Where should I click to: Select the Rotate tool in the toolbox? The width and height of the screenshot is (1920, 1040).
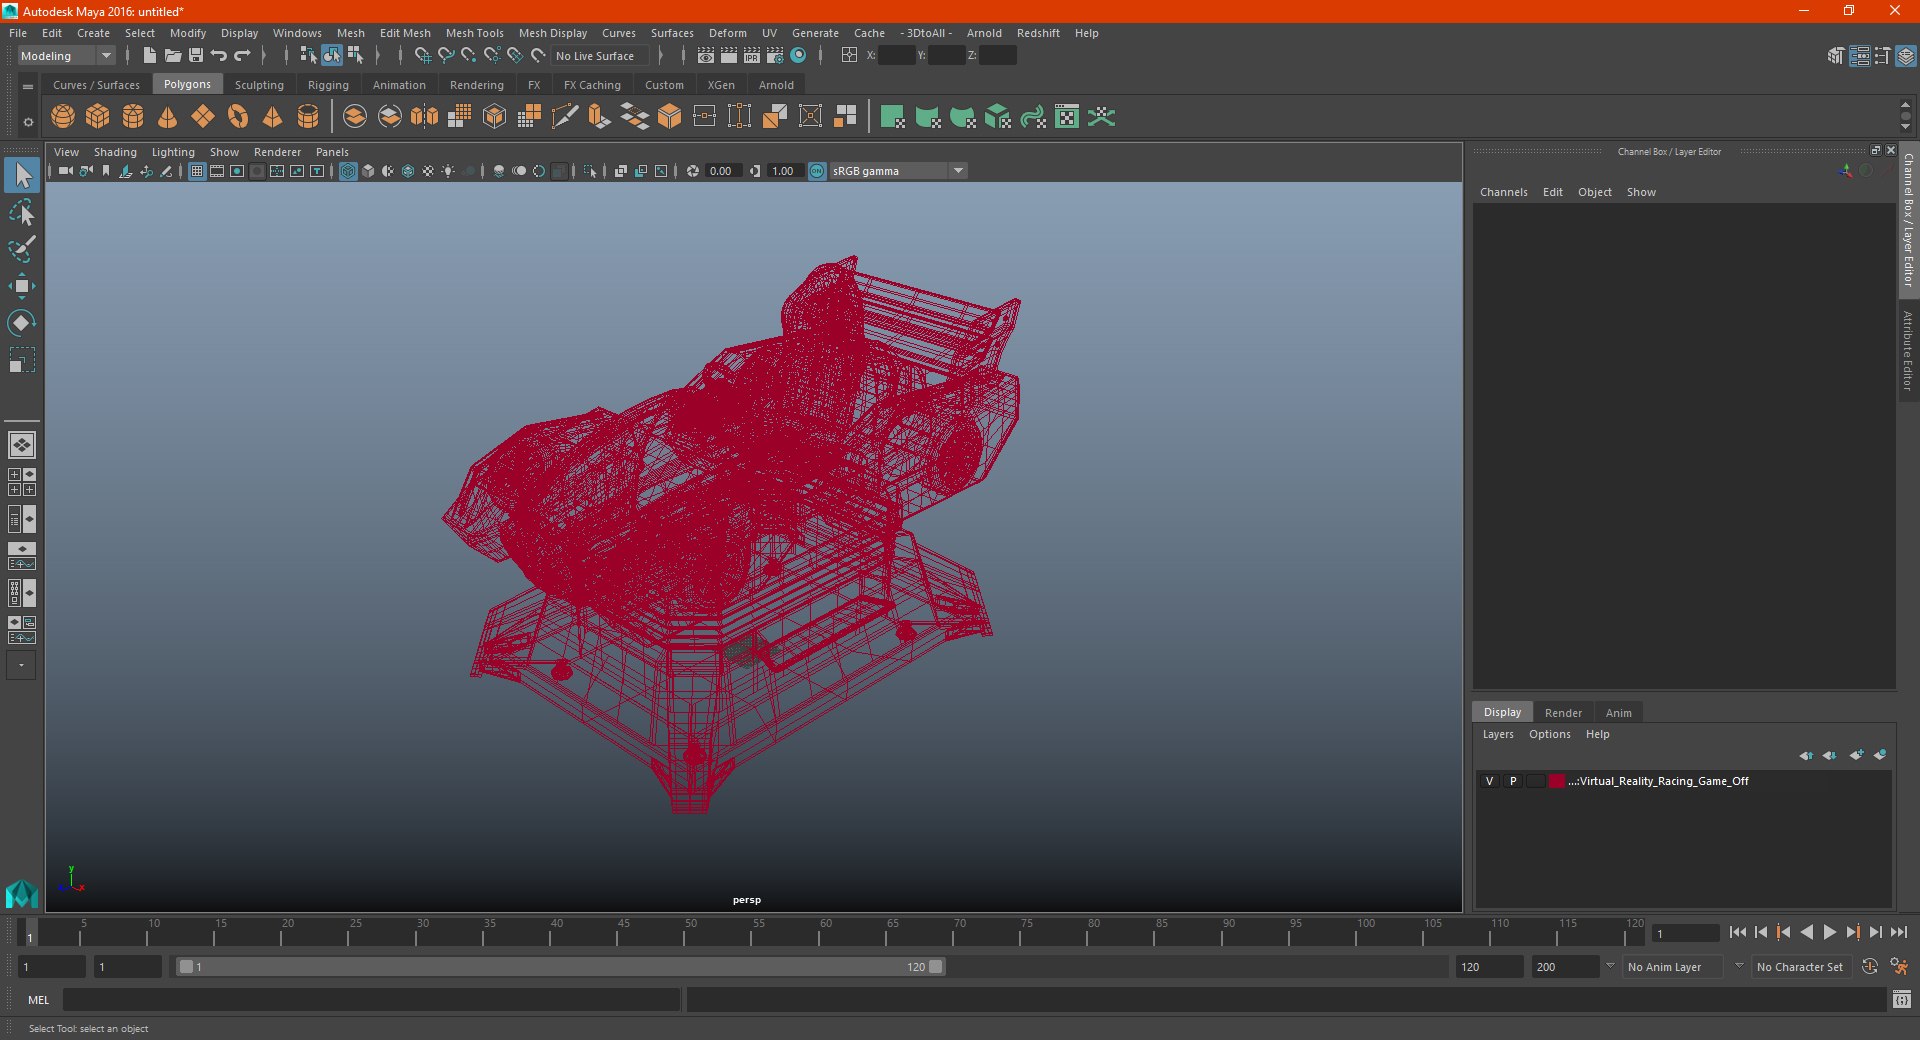click(22, 322)
